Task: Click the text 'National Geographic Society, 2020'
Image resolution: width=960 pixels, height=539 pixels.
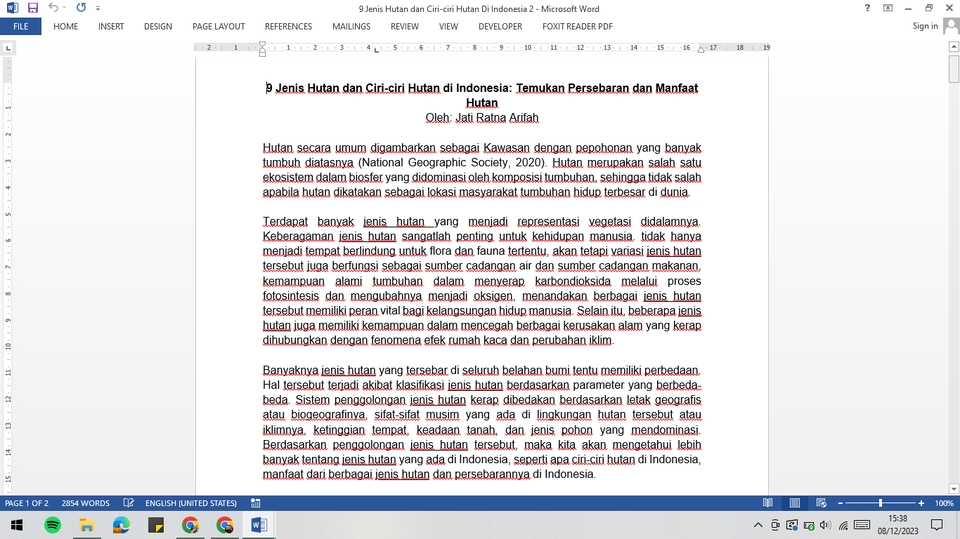Action: [451, 162]
